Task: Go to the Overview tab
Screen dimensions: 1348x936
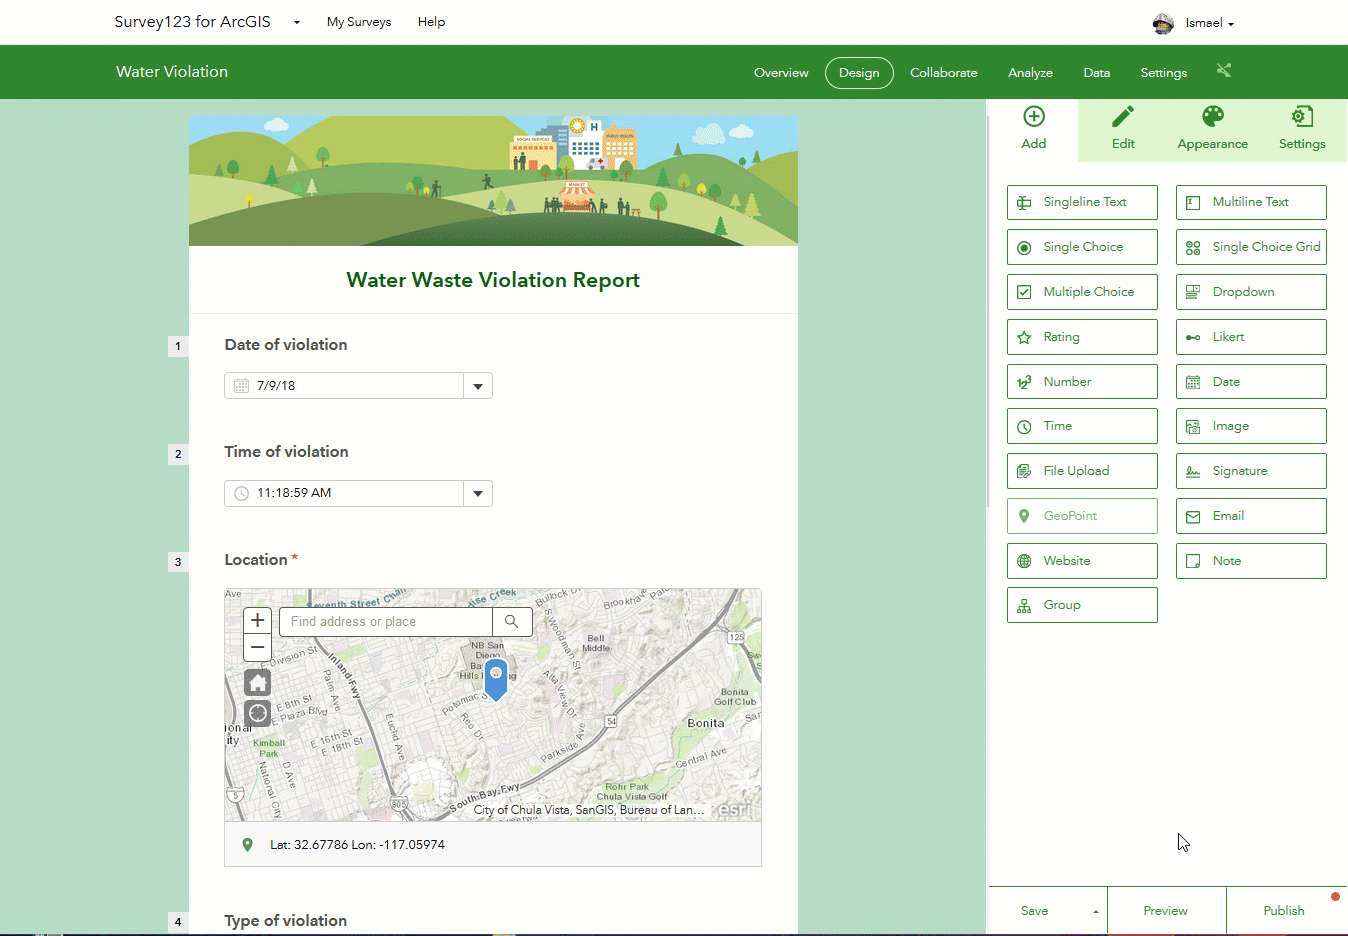Action: [x=781, y=73]
